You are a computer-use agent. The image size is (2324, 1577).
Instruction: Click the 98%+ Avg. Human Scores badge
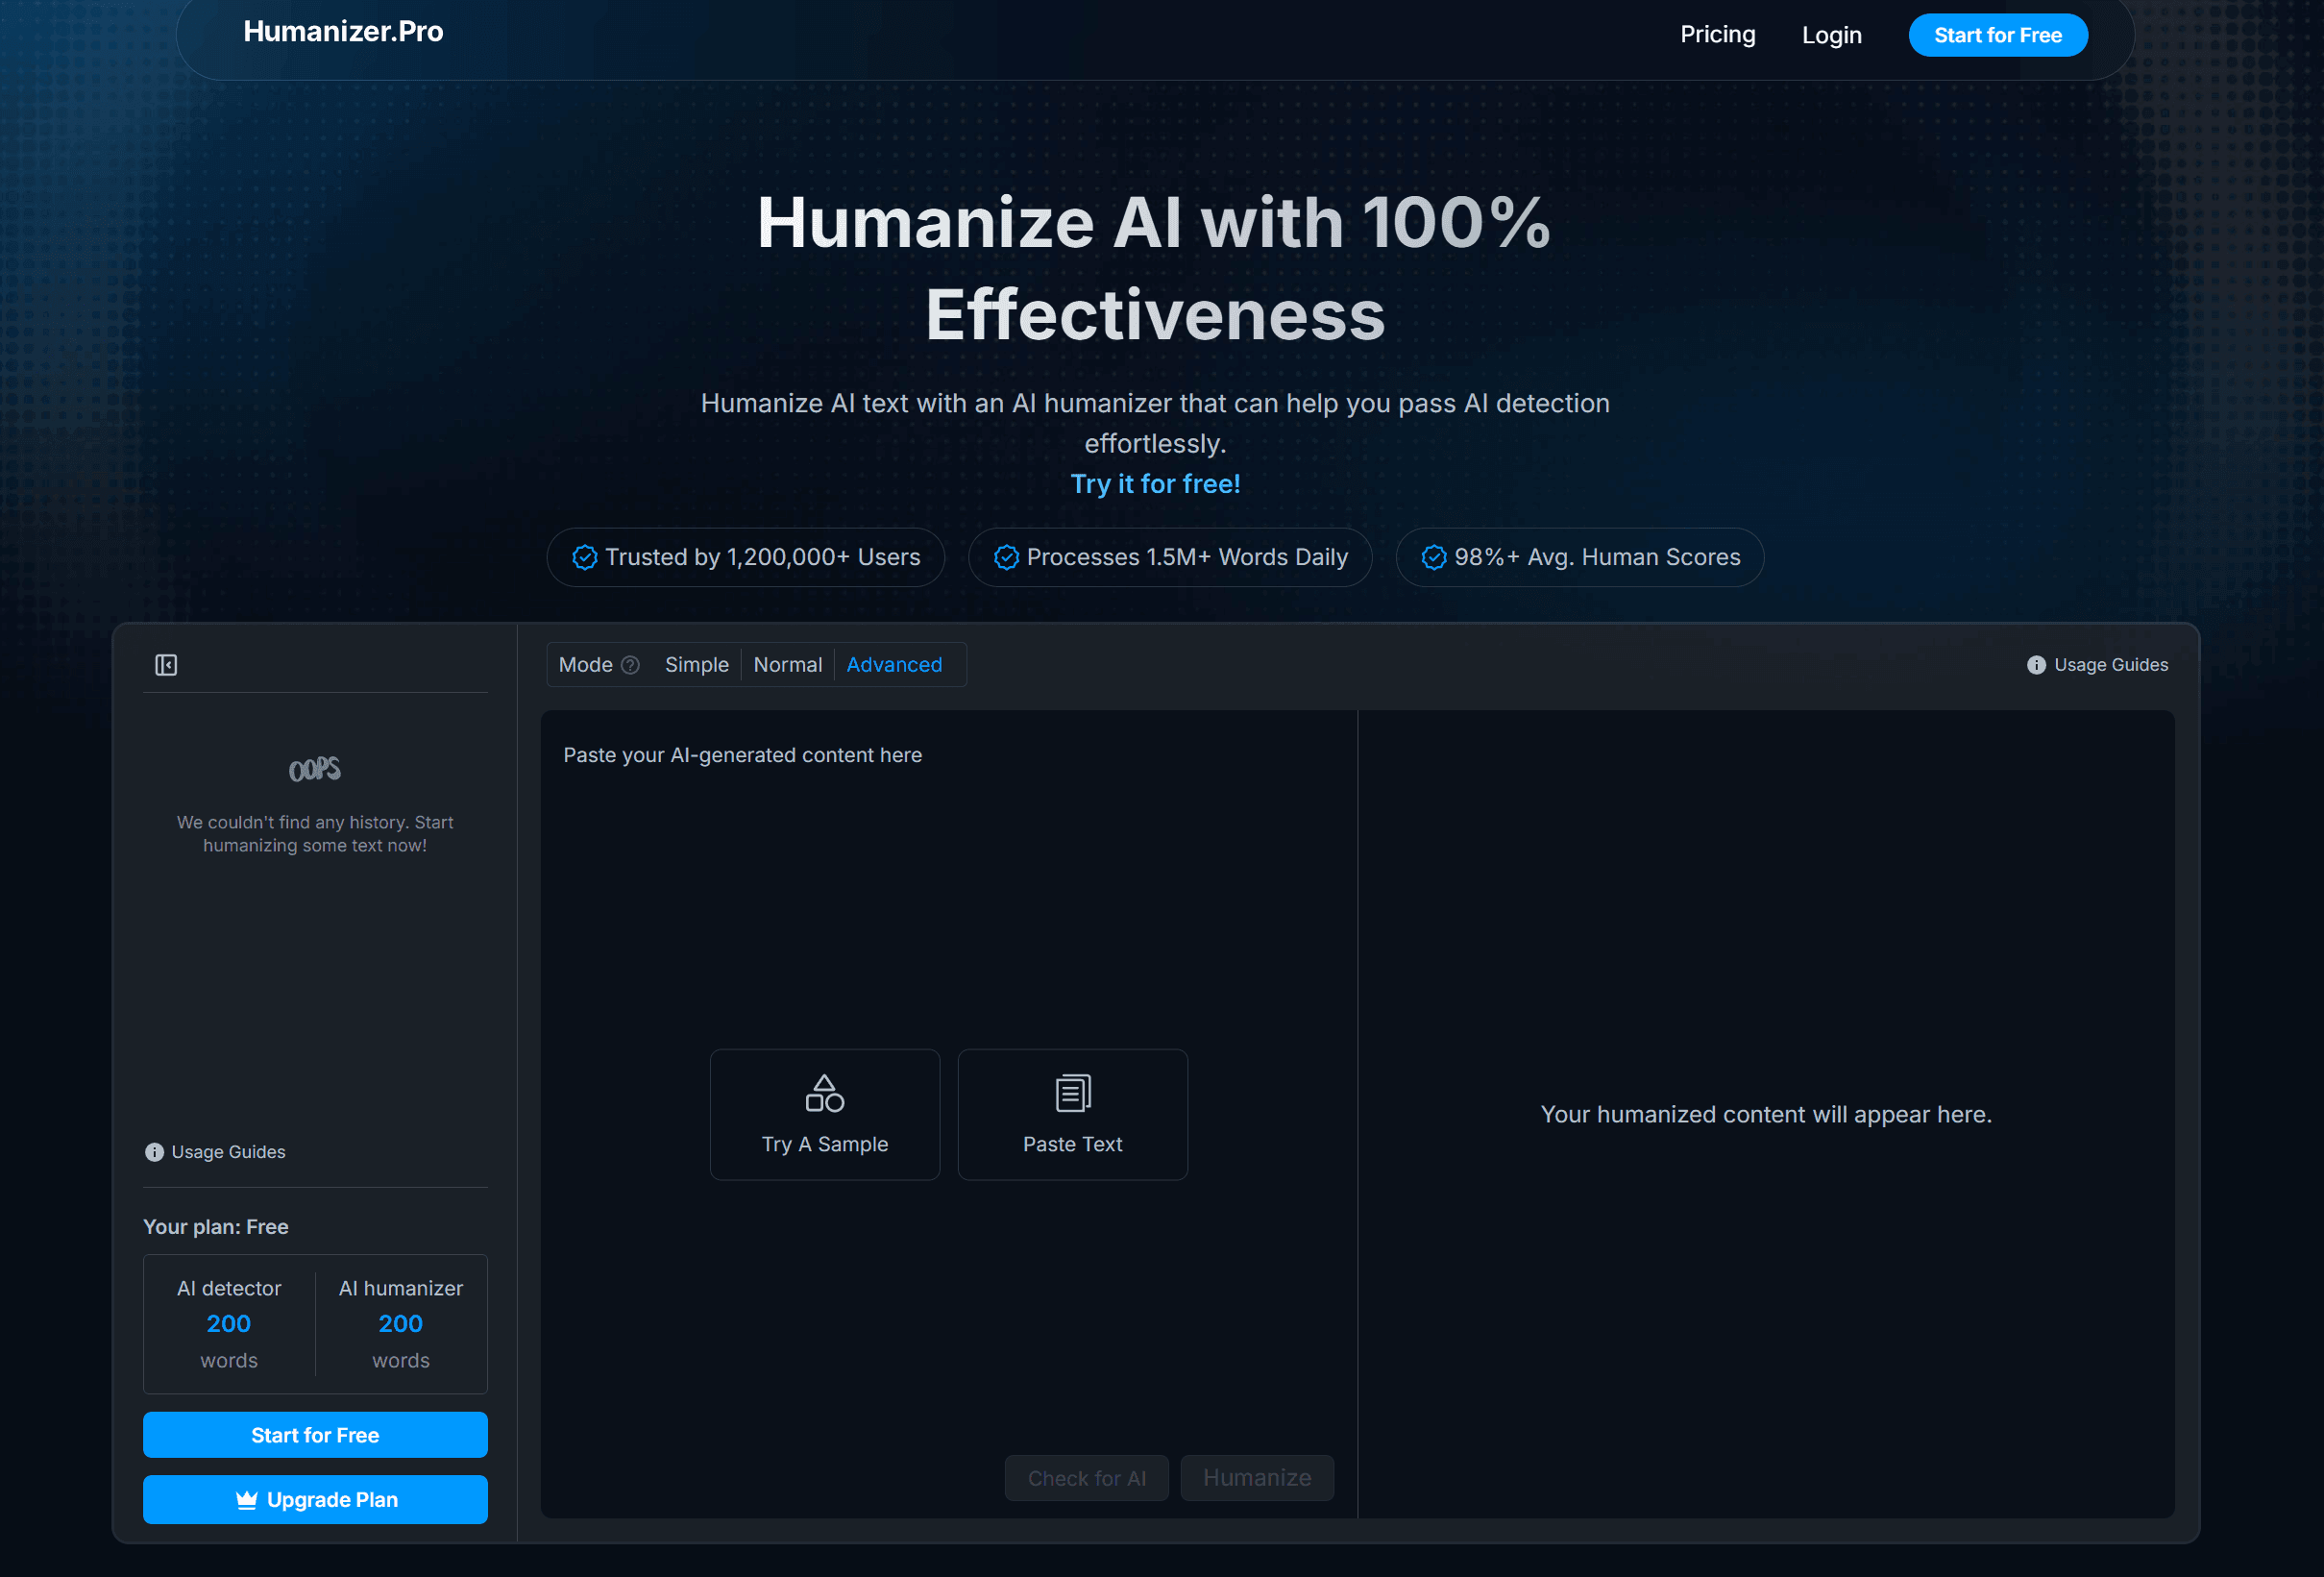tap(1580, 557)
